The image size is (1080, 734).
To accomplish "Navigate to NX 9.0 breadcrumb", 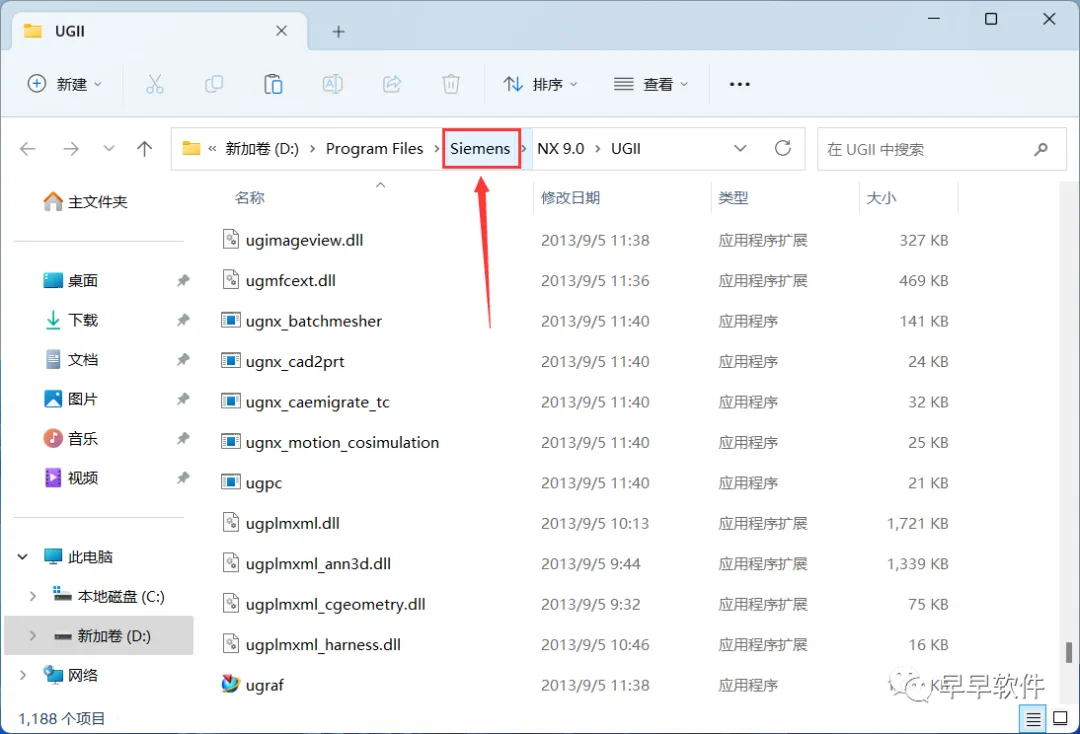I will (561, 149).
